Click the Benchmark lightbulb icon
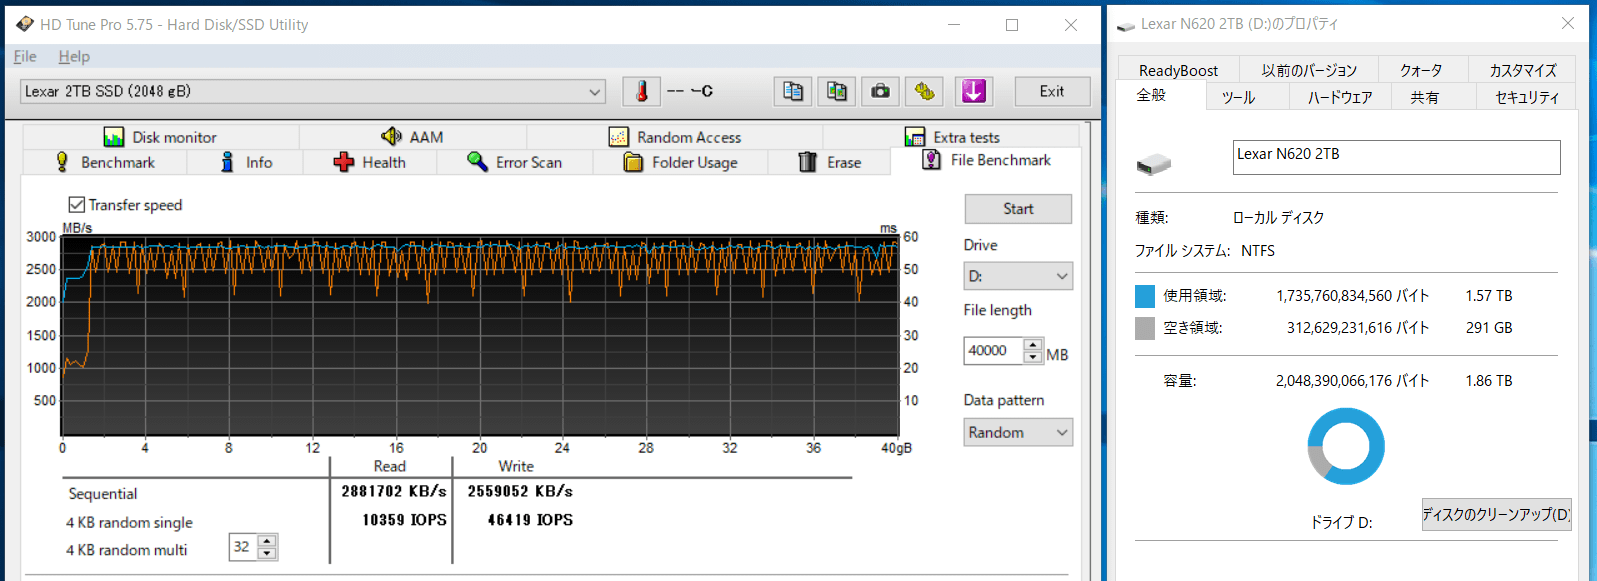 [x=62, y=162]
